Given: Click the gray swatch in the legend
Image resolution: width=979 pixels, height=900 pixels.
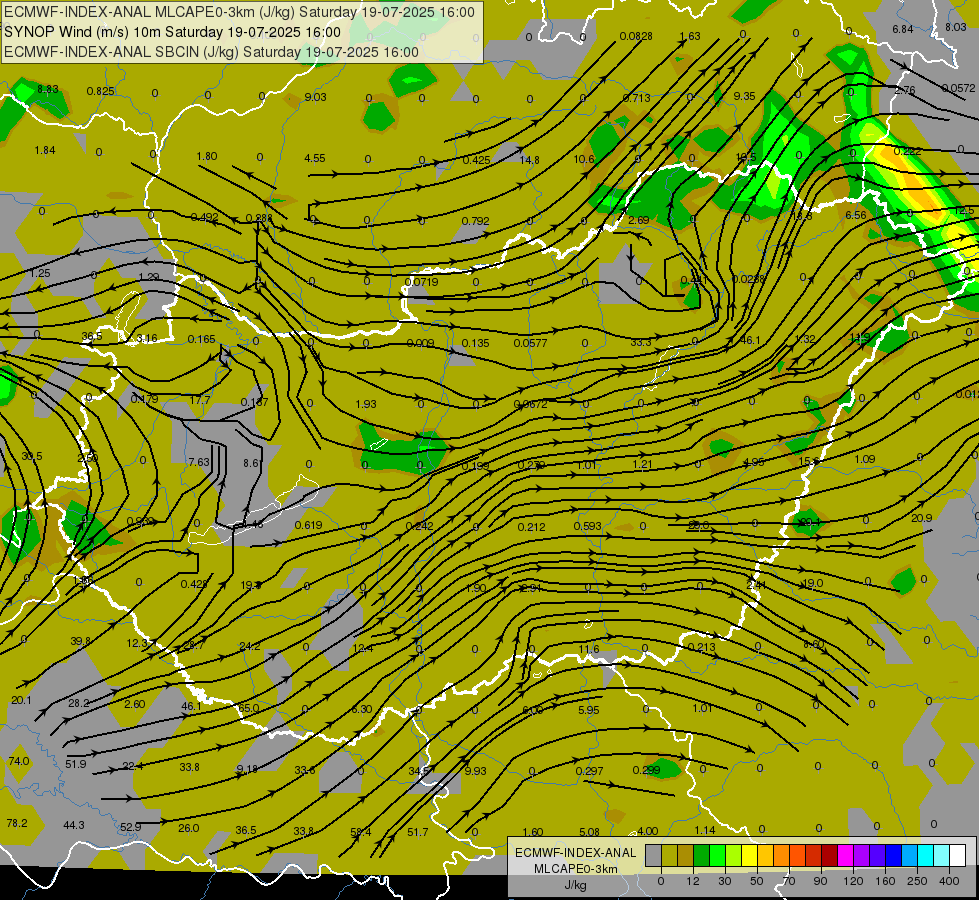Looking at the screenshot, I should pos(653,855).
